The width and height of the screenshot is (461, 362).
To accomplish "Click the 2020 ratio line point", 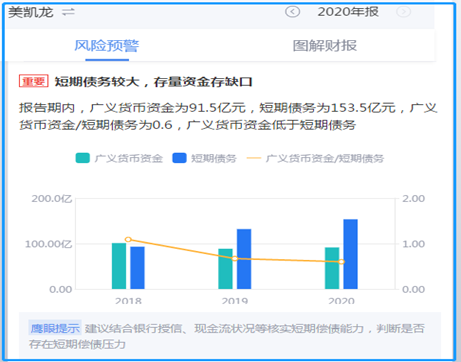I will click(341, 262).
